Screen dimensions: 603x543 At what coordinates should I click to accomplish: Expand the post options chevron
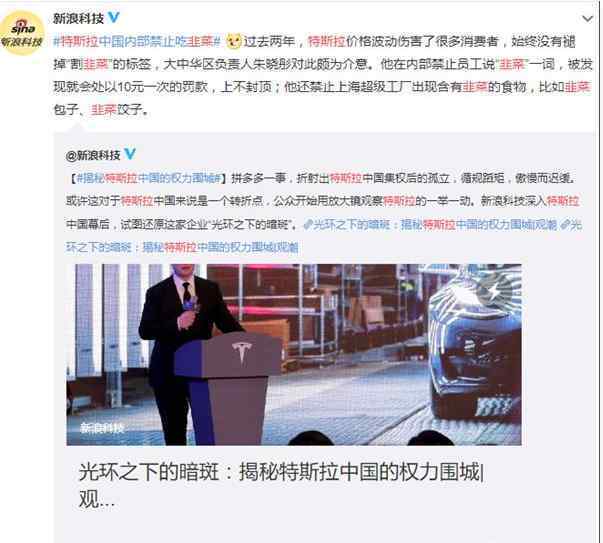click(x=587, y=18)
